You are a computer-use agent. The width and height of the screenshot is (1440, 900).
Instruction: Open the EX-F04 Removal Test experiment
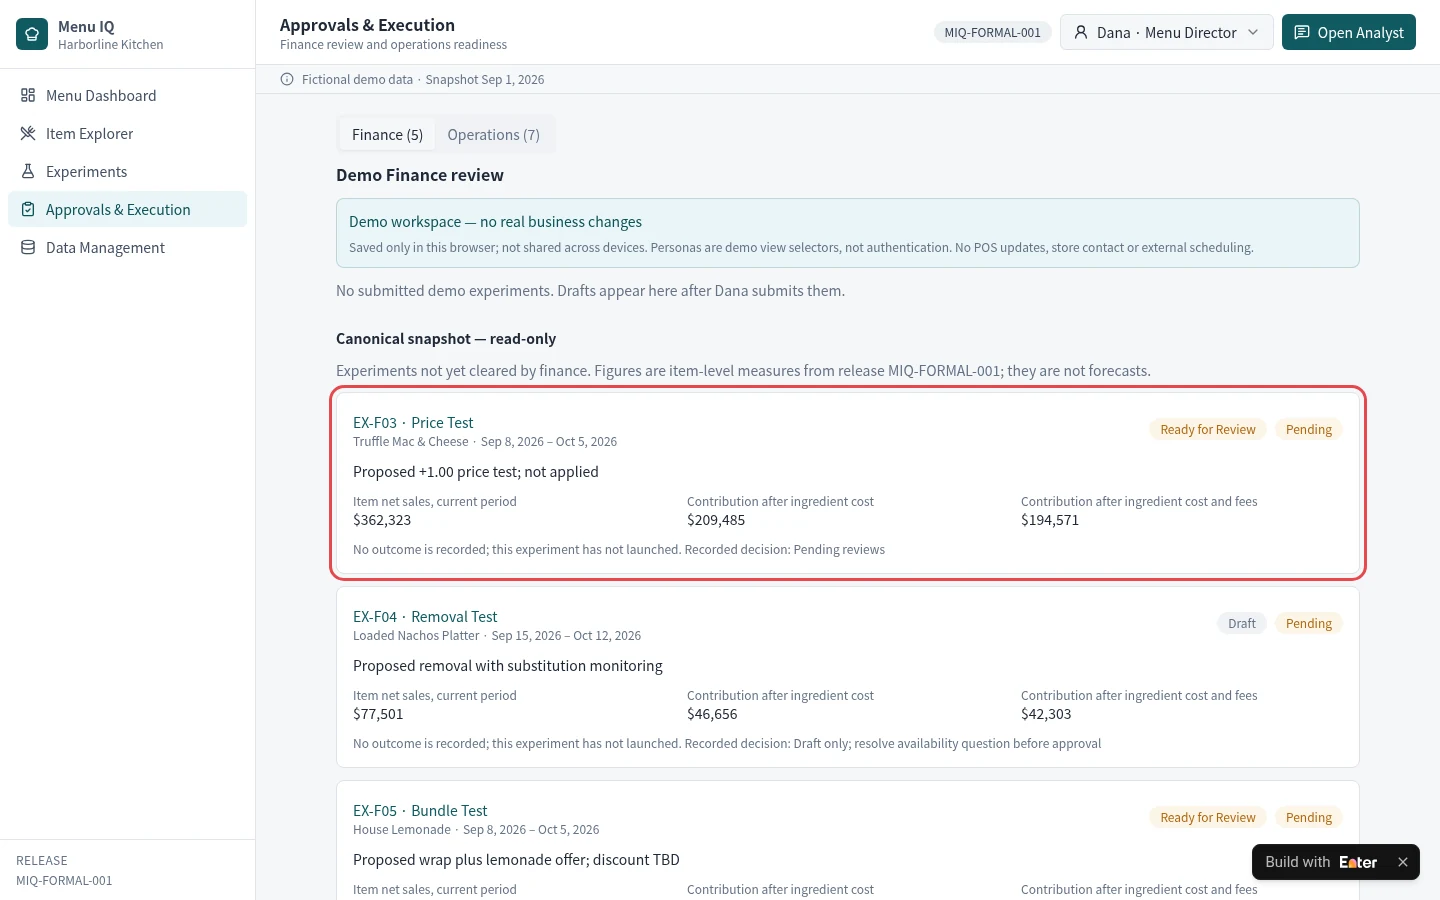coord(425,617)
